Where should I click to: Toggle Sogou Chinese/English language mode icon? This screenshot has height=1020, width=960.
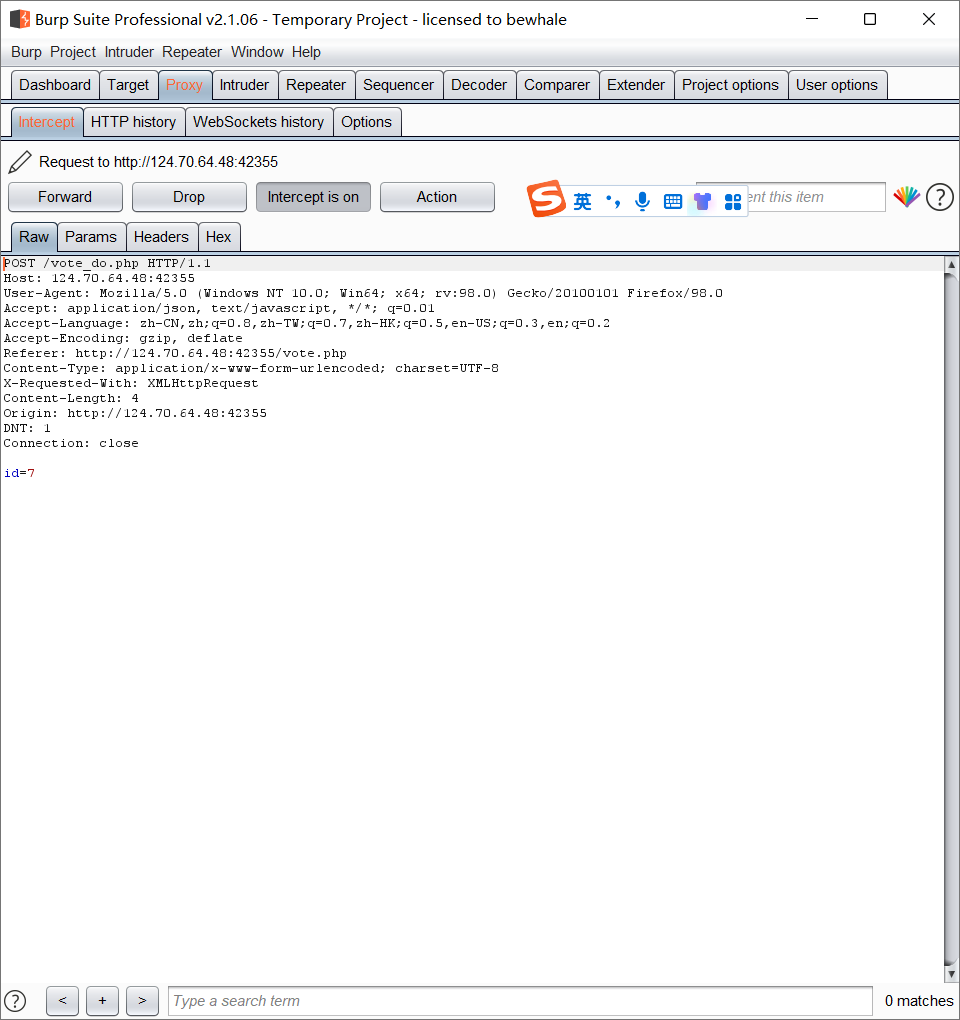pos(582,202)
